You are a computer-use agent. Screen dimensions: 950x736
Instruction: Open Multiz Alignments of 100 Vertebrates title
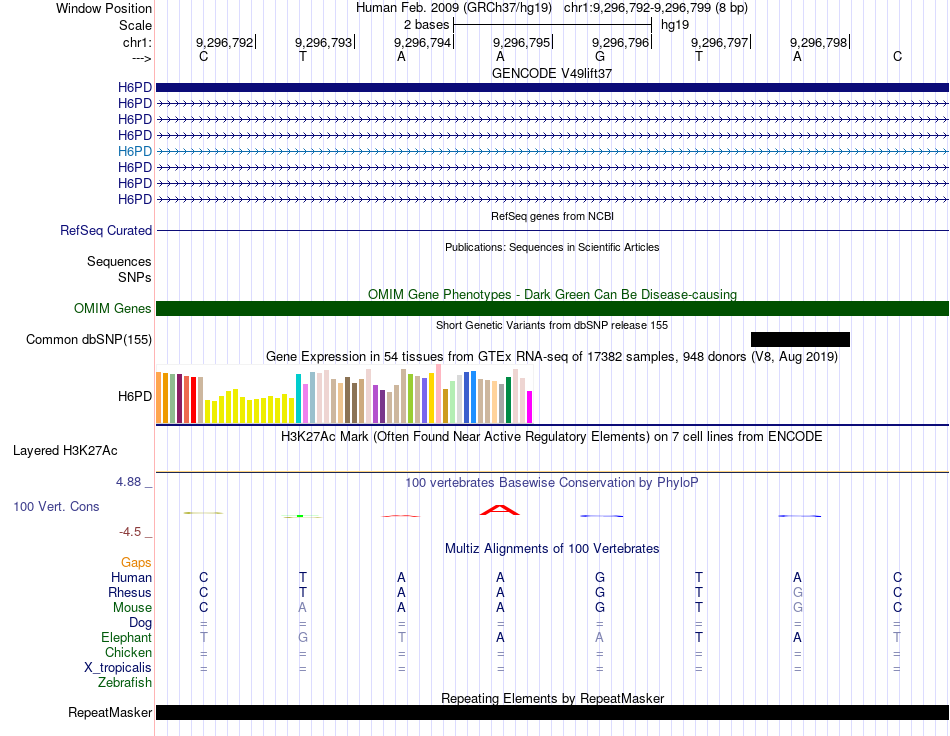[x=552, y=549]
